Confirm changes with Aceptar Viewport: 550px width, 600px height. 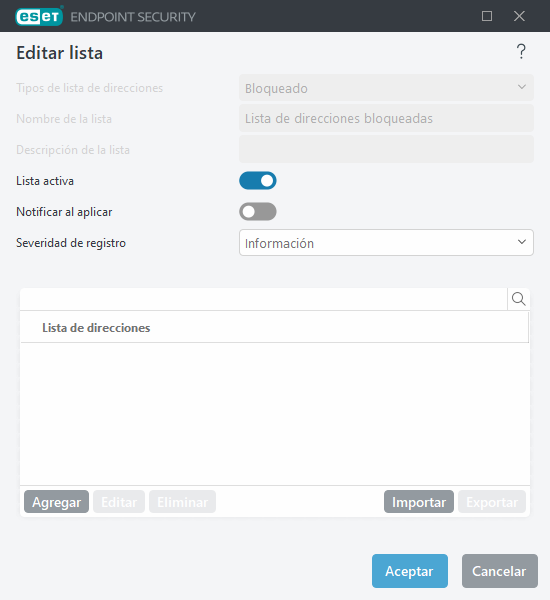(x=410, y=571)
